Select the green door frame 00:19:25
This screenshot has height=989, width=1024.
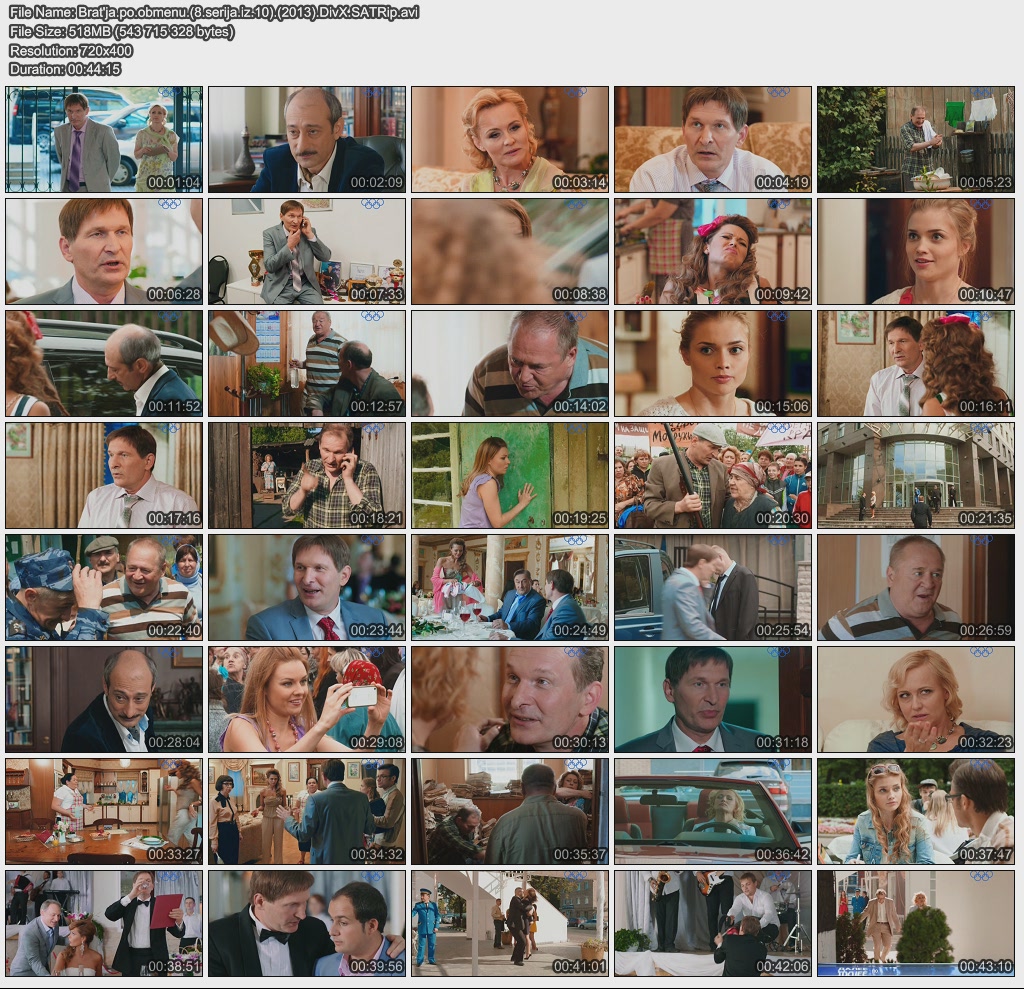[510, 475]
